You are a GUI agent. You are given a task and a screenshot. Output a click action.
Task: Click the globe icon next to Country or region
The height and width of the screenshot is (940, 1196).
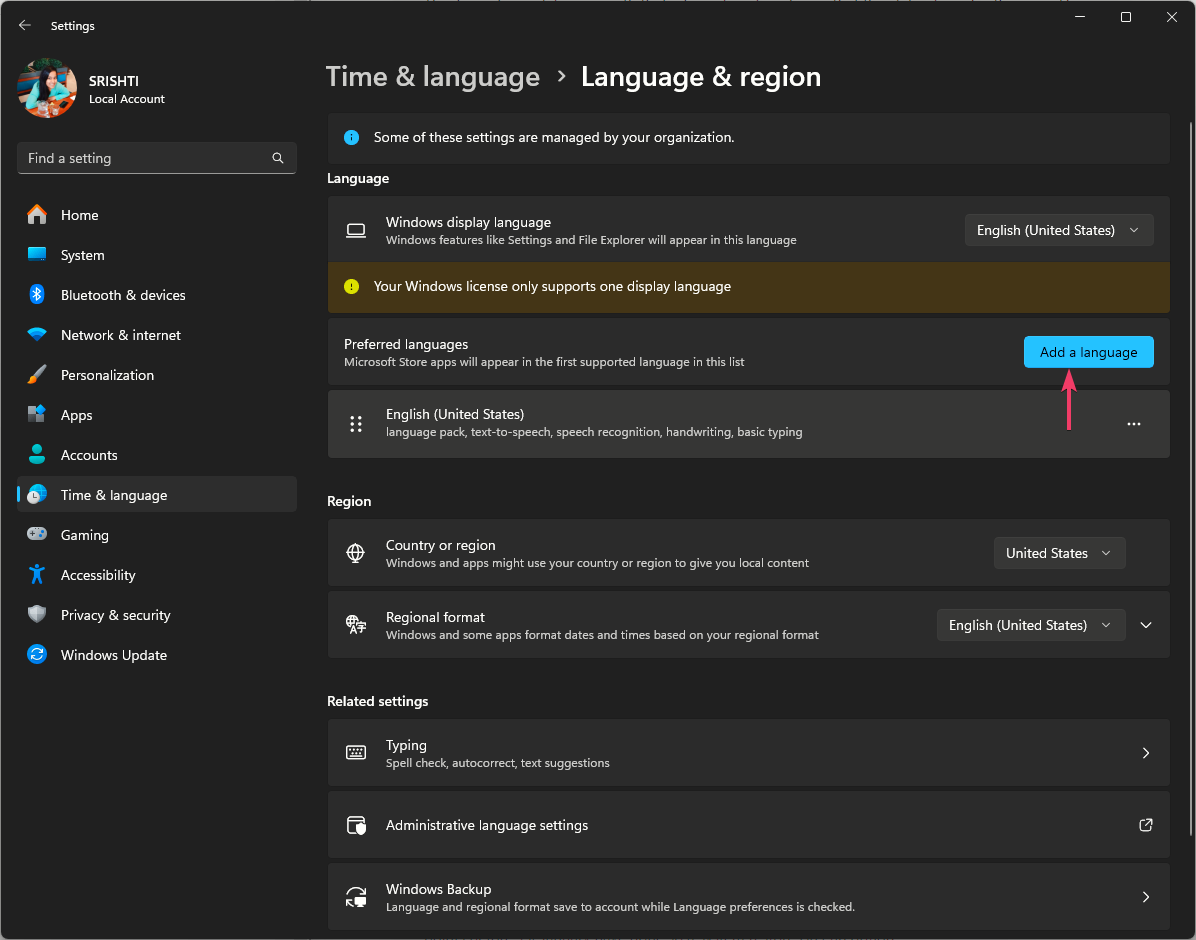tap(356, 552)
